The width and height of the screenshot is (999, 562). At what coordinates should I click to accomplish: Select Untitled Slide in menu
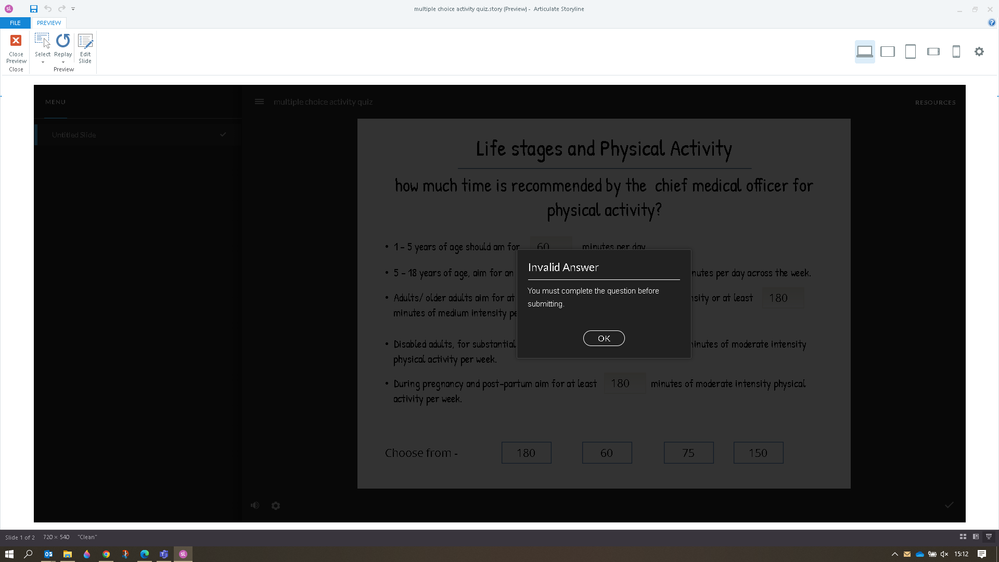point(138,135)
